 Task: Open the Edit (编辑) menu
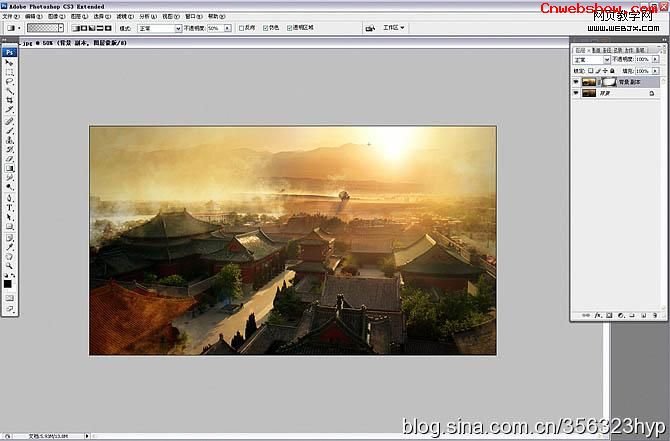(x=33, y=16)
